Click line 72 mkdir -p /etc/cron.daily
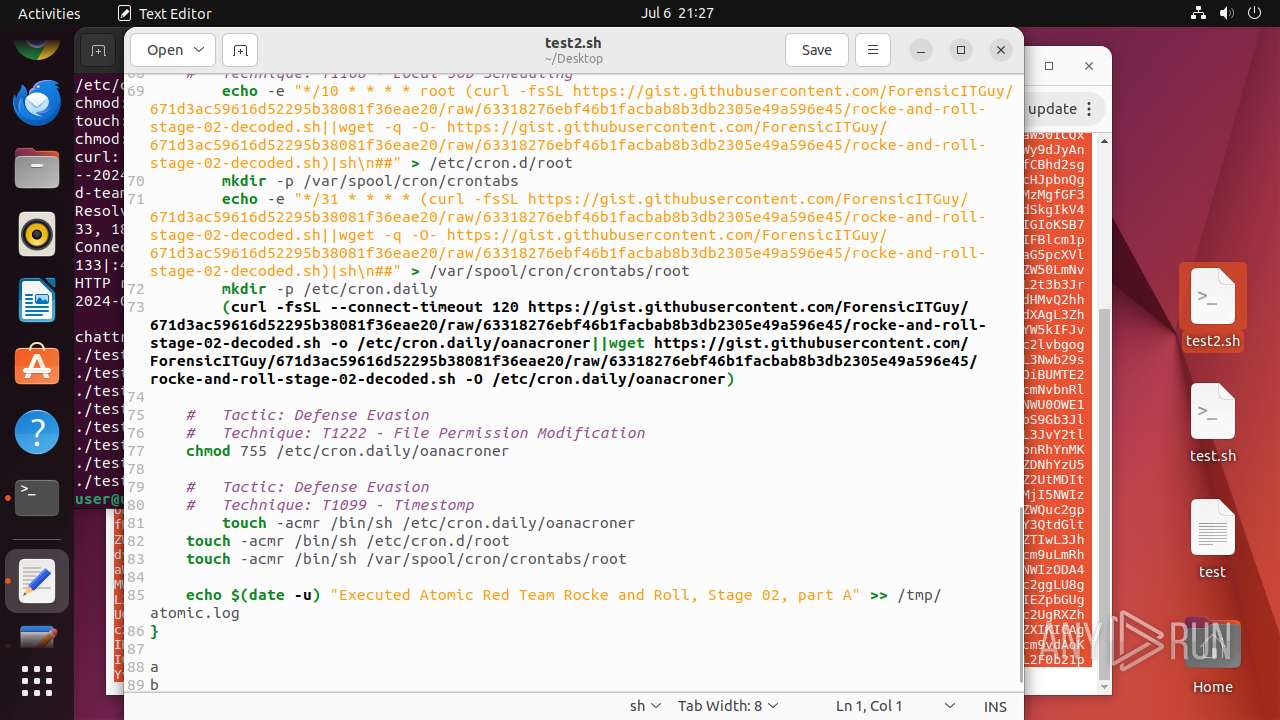This screenshot has height=720, width=1280. (330, 289)
